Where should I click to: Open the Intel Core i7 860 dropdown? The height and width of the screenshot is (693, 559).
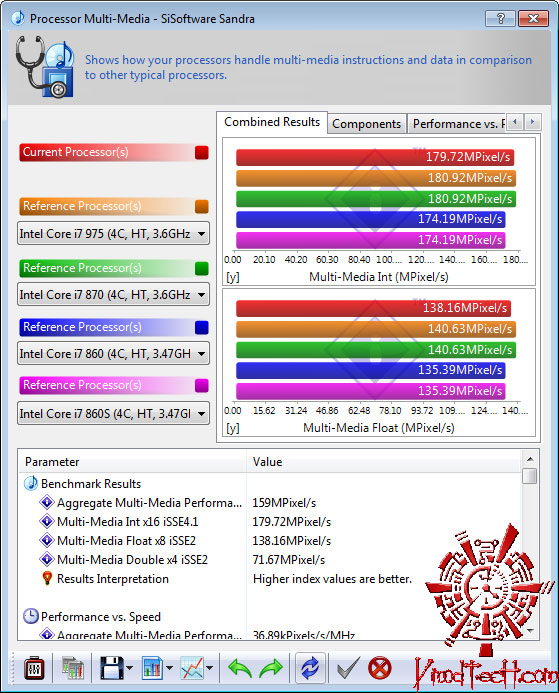[x=113, y=353]
